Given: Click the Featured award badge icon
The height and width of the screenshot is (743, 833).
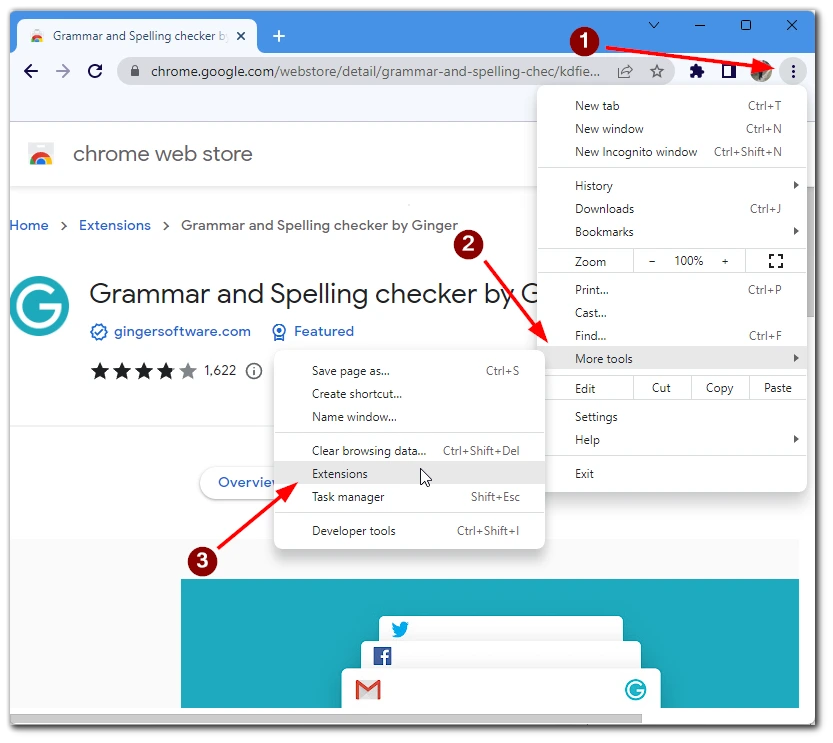Looking at the screenshot, I should (279, 332).
